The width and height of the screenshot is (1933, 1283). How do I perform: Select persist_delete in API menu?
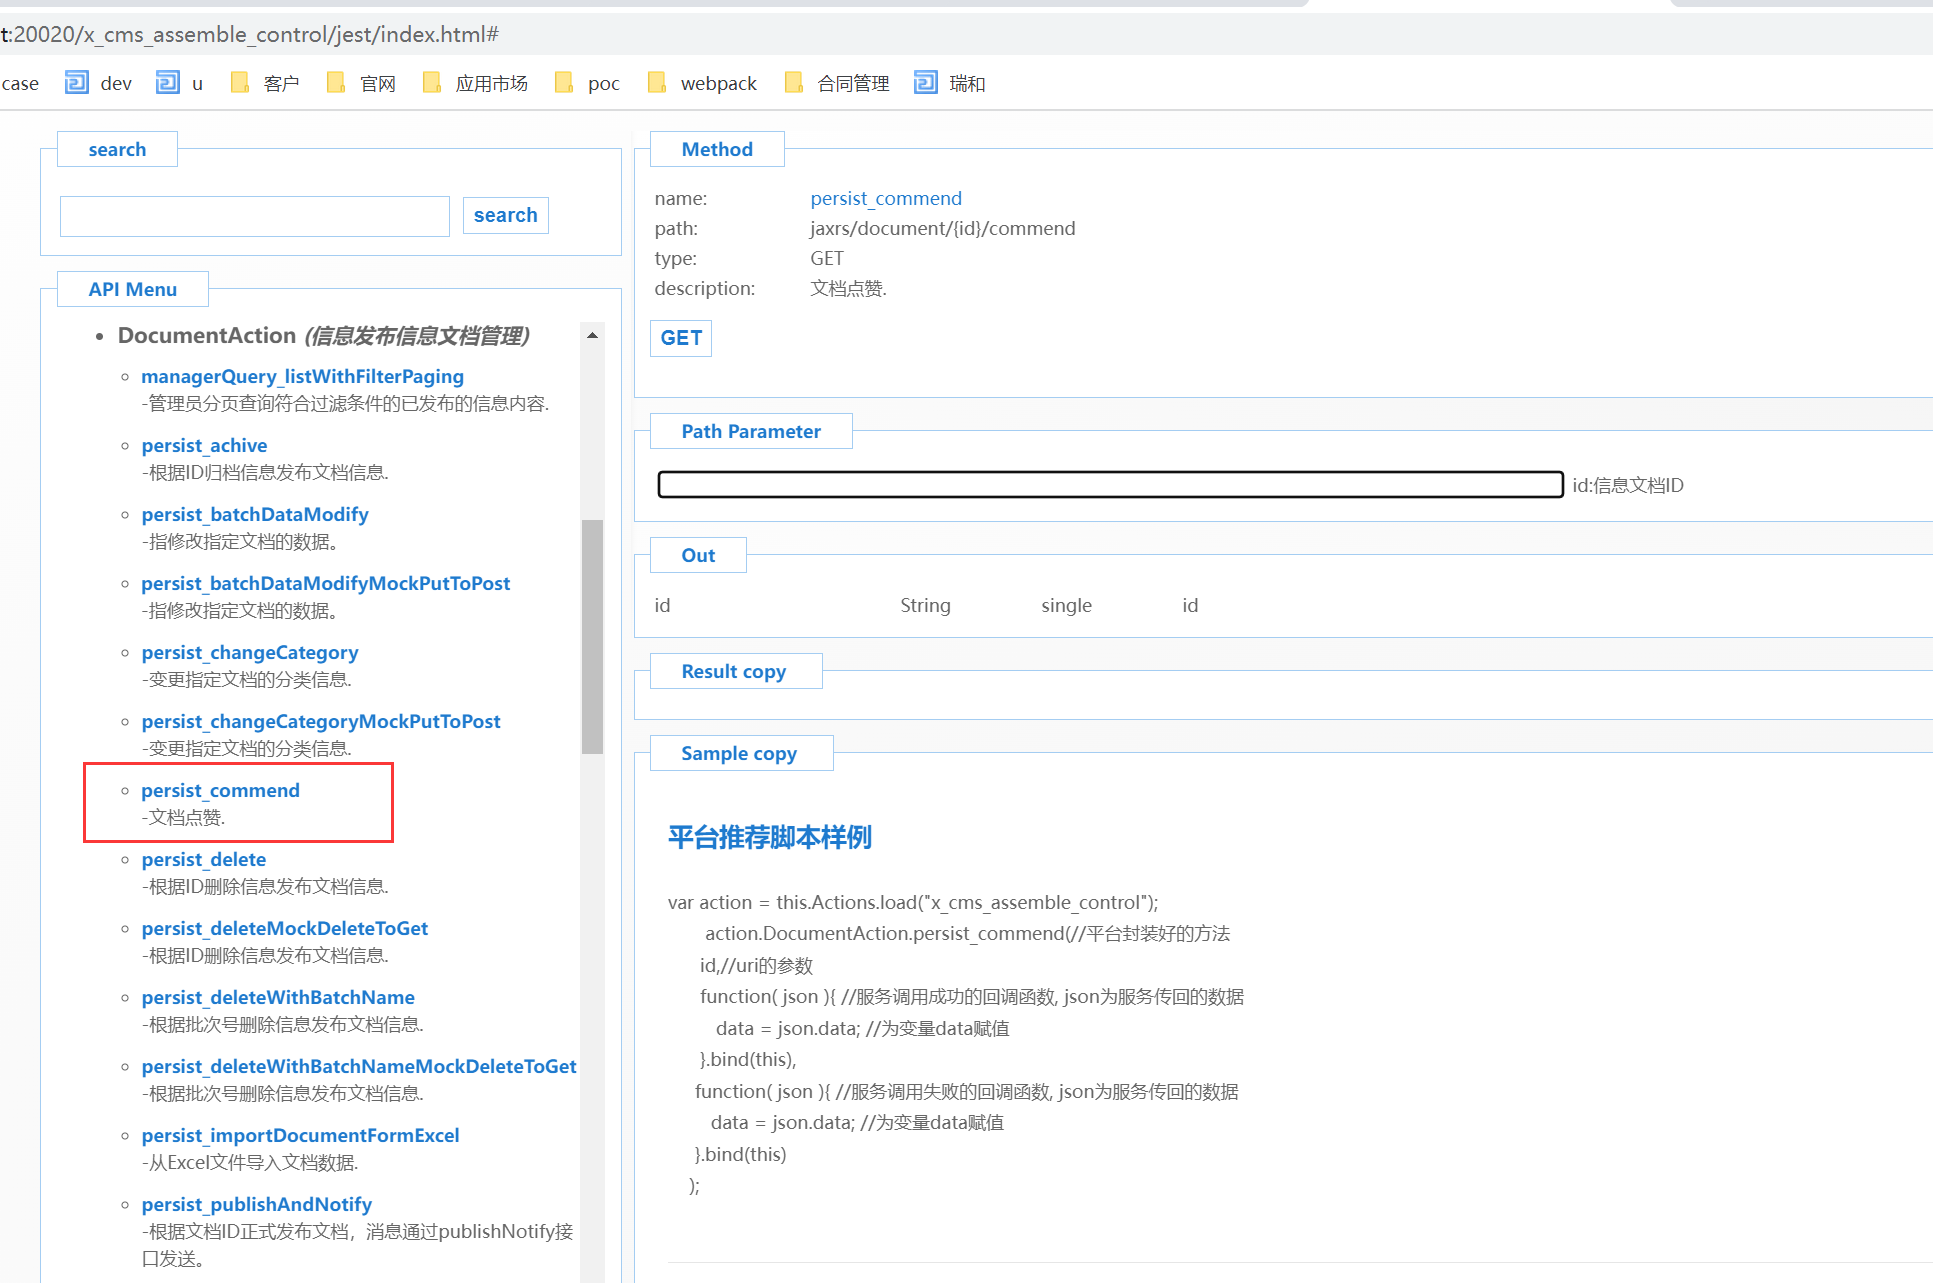pos(204,859)
